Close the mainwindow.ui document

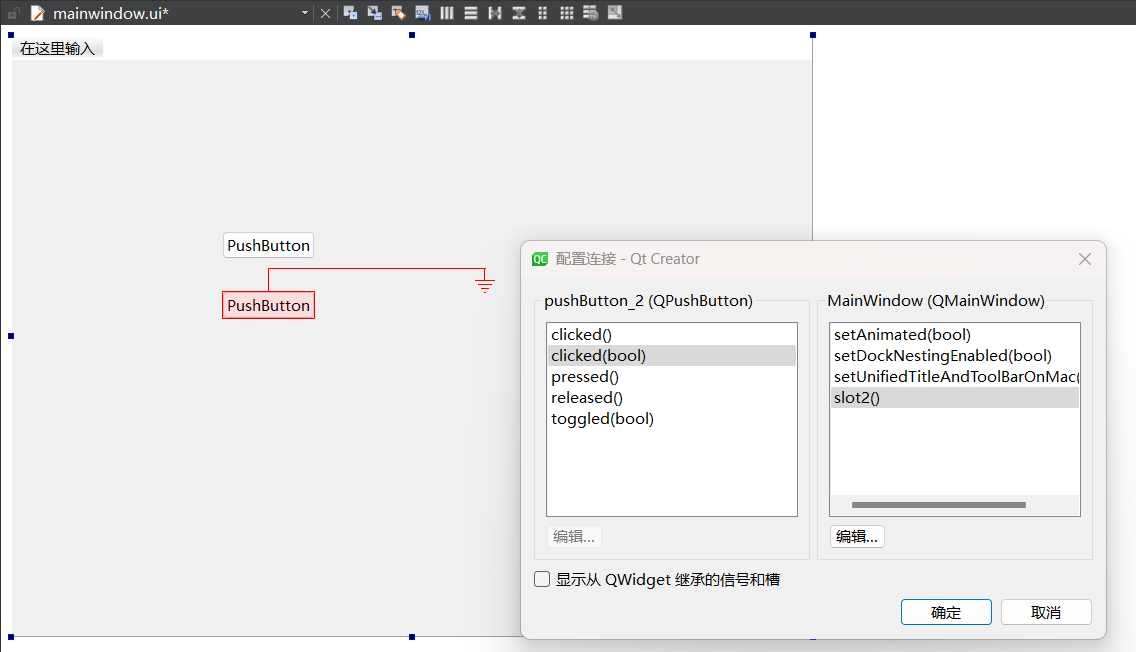325,13
